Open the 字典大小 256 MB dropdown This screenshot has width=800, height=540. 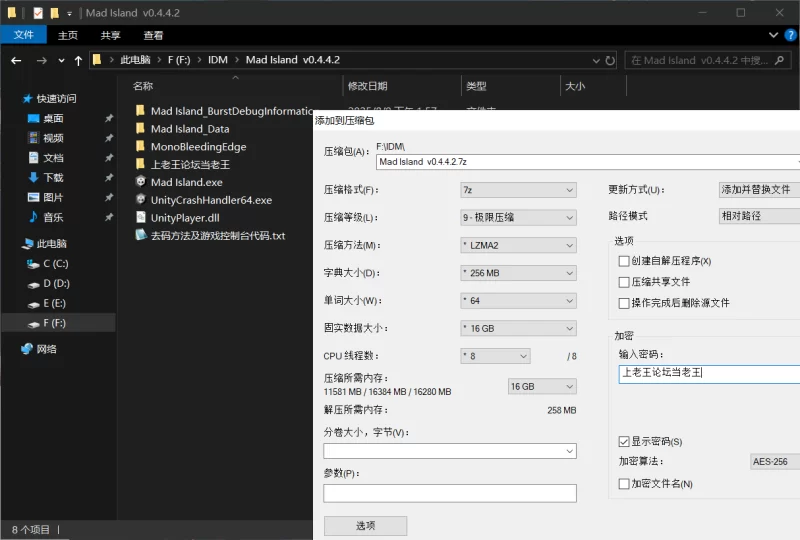(518, 273)
